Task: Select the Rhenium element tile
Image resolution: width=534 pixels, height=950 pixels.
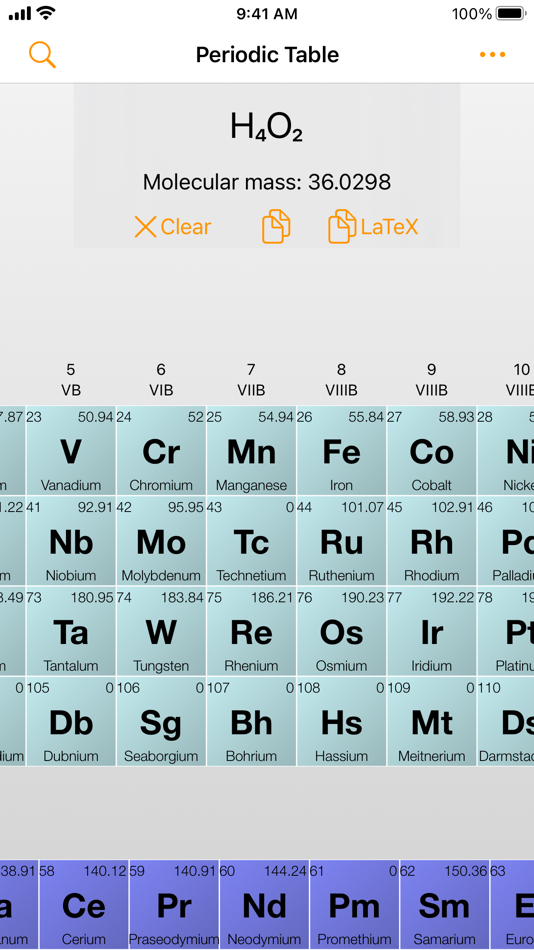Action: [x=251, y=631]
